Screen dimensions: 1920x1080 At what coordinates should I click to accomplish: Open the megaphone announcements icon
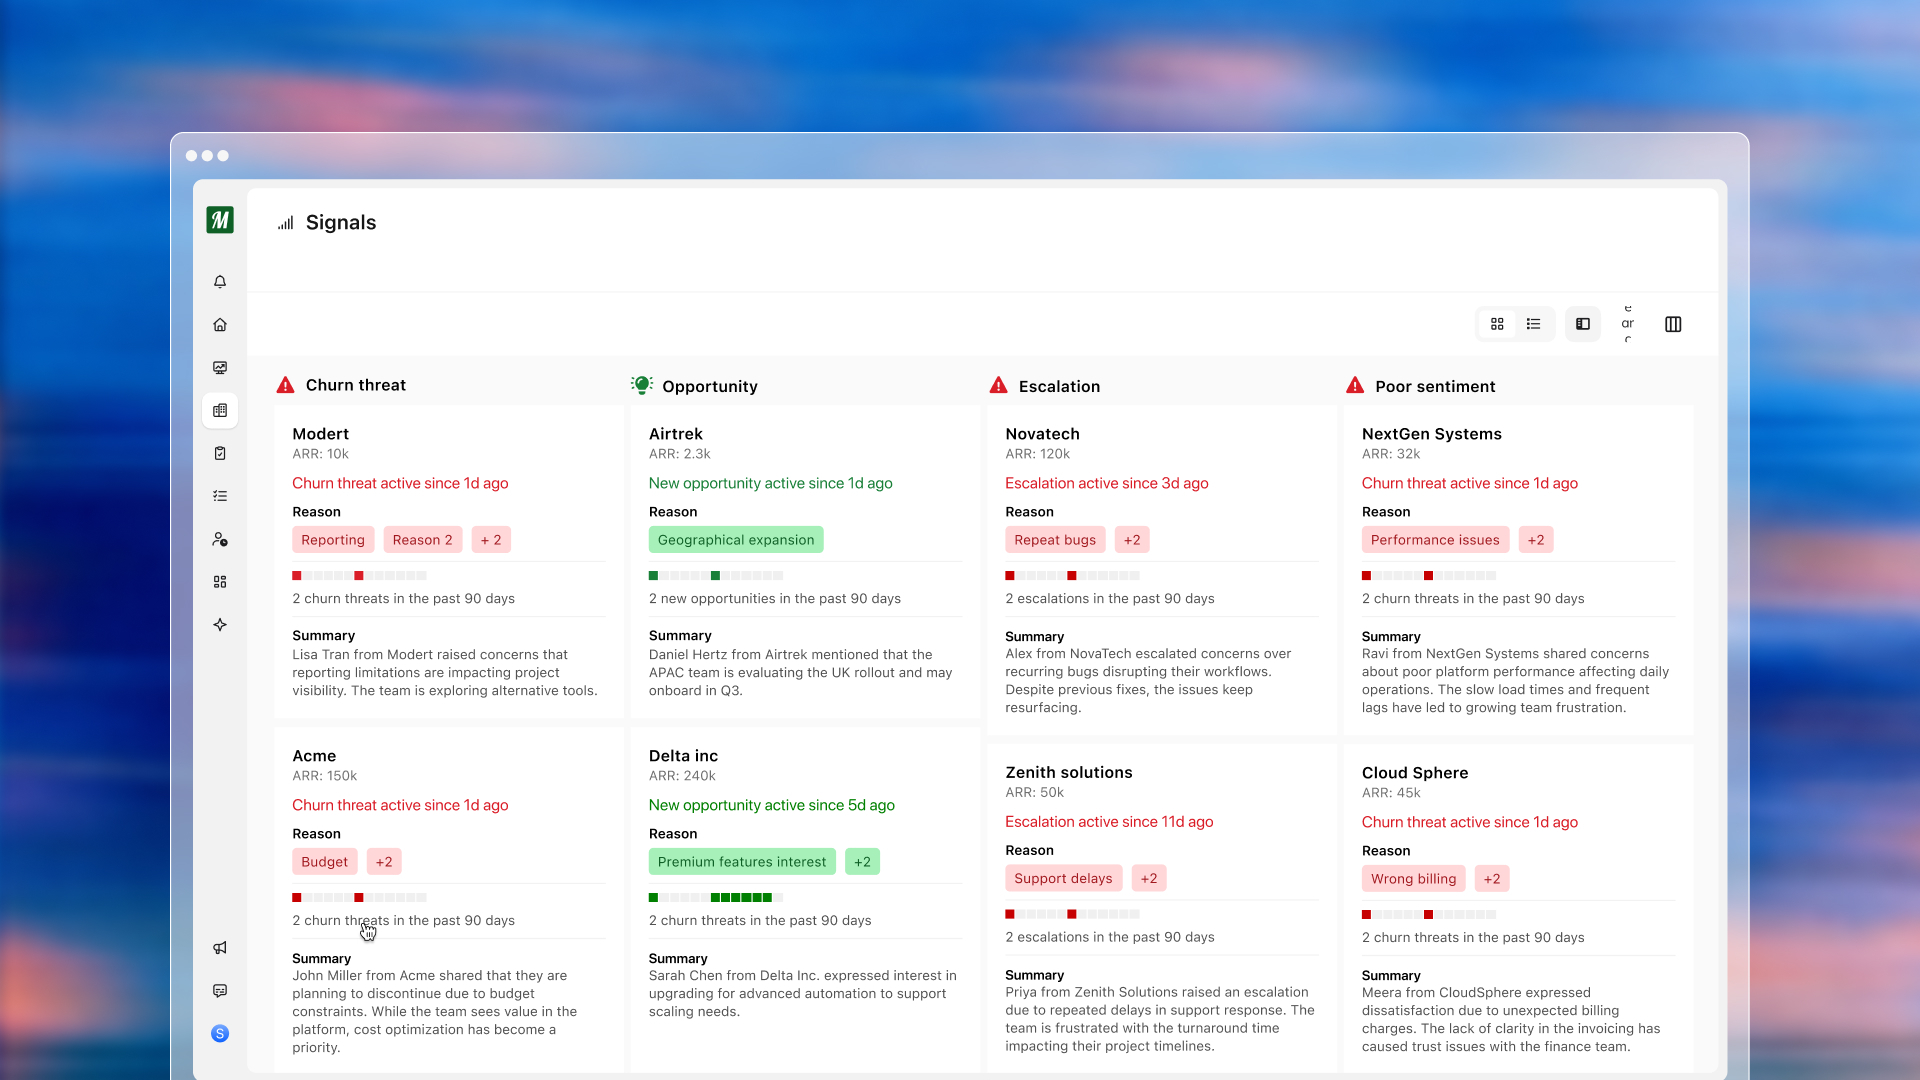220,948
